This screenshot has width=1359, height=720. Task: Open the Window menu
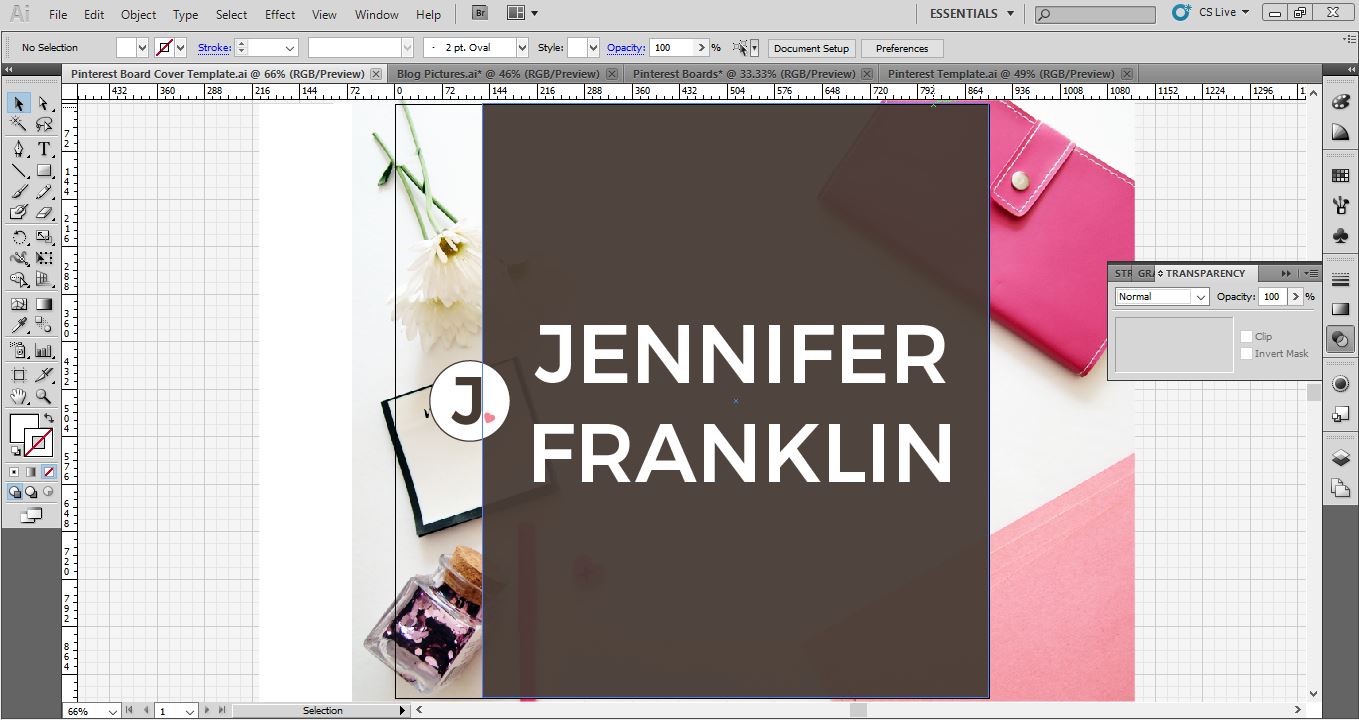click(x=376, y=14)
